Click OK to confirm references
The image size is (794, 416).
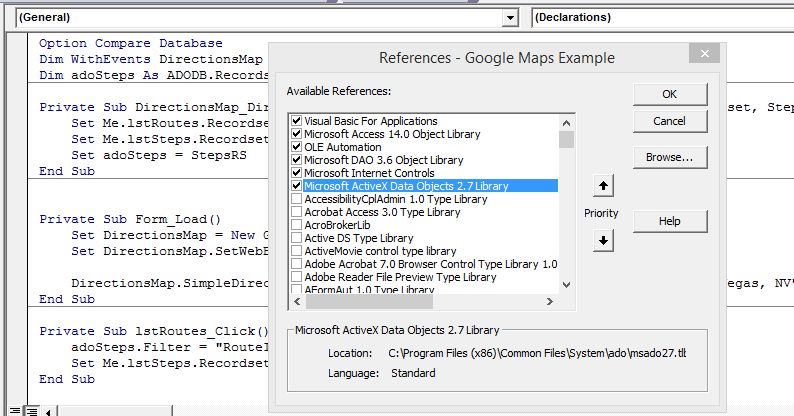(669, 94)
